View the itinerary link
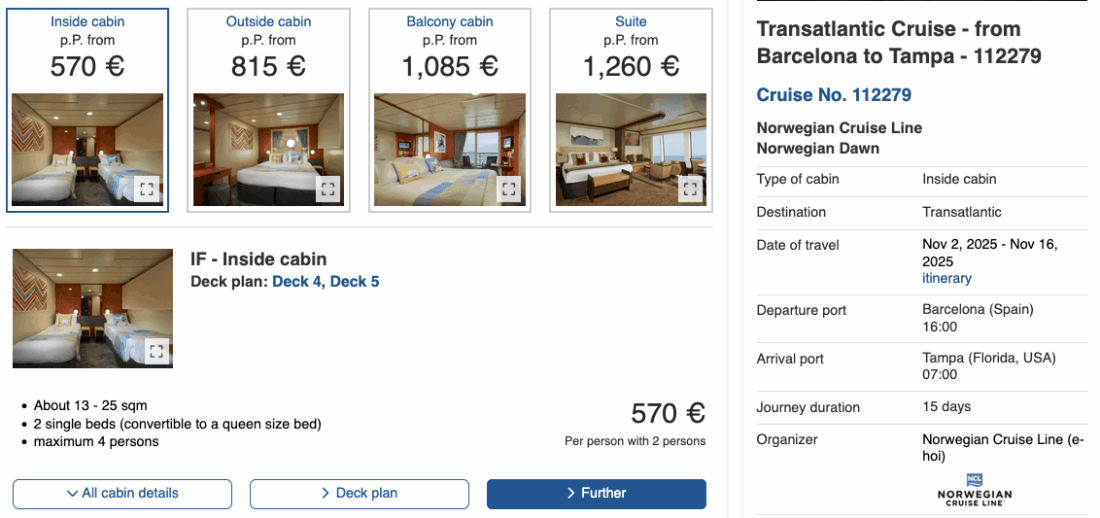Viewport: 1100px width, 518px height. pyautogui.click(x=946, y=278)
